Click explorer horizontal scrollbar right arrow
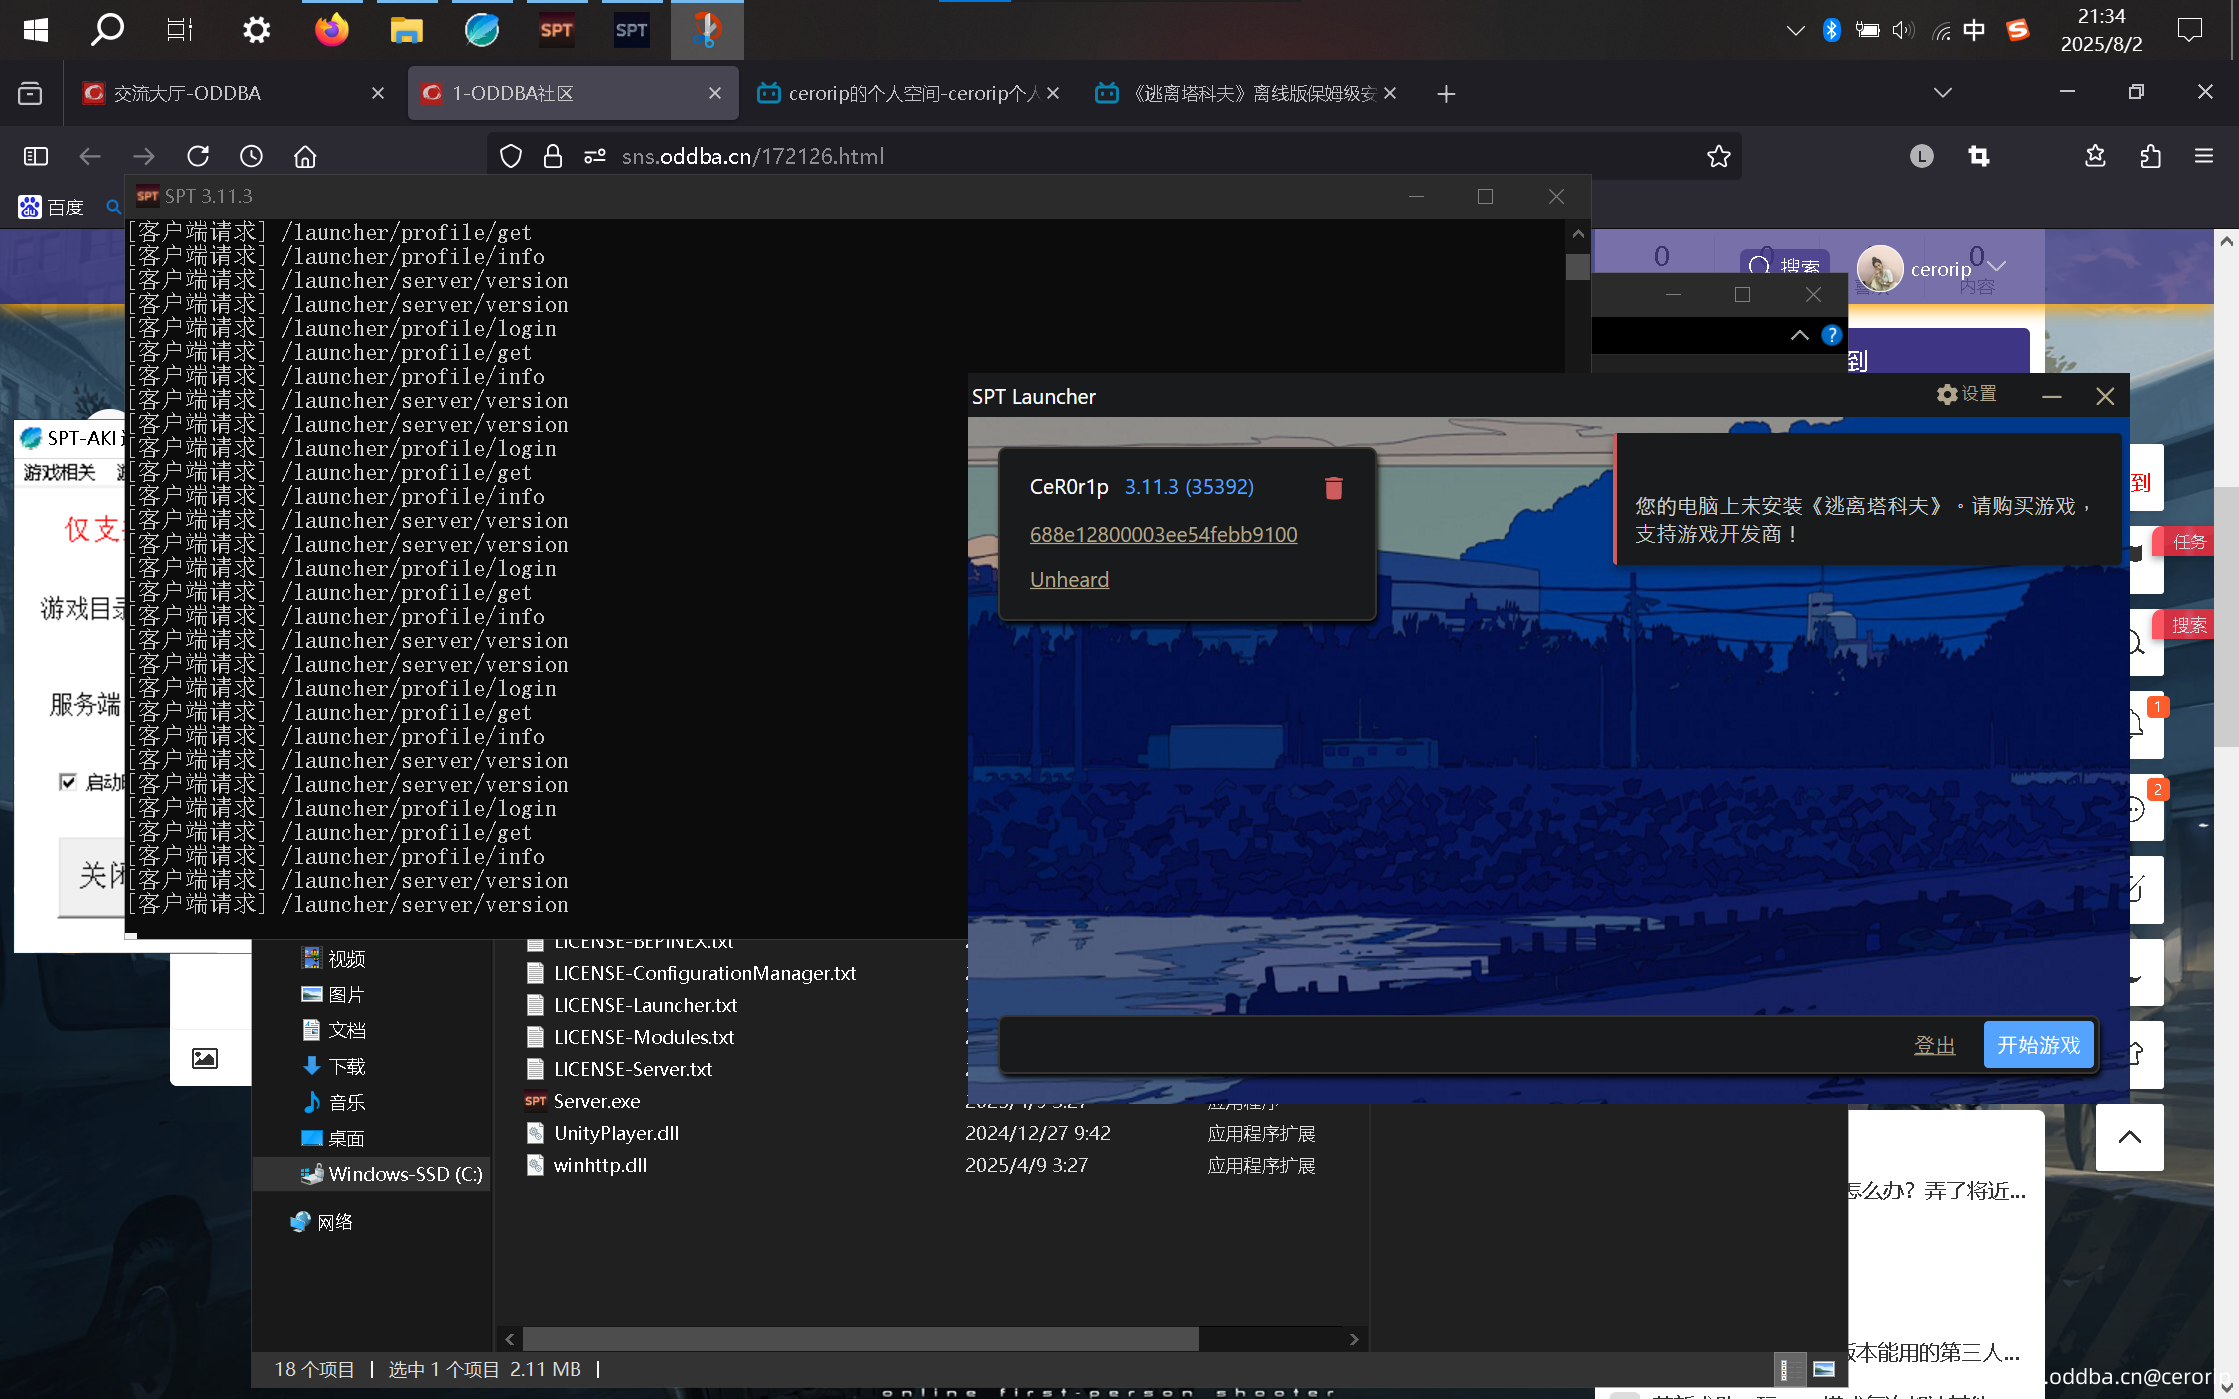 [1354, 1339]
